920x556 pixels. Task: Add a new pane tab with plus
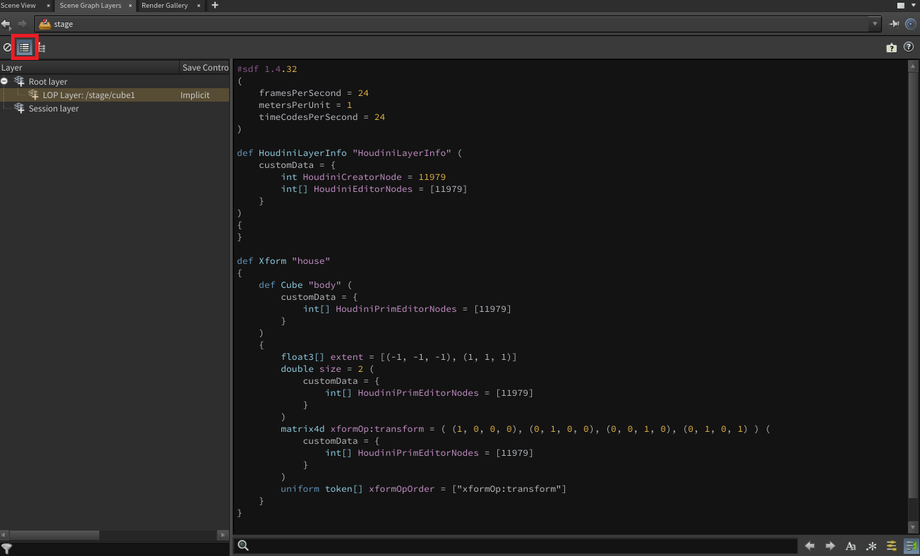pos(214,6)
